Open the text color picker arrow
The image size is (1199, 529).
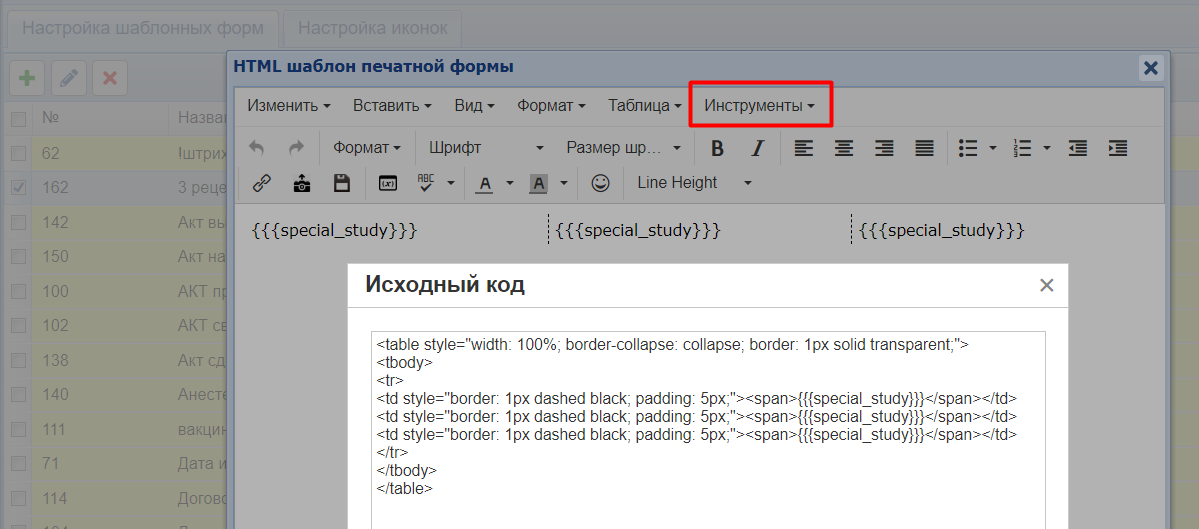tap(510, 183)
